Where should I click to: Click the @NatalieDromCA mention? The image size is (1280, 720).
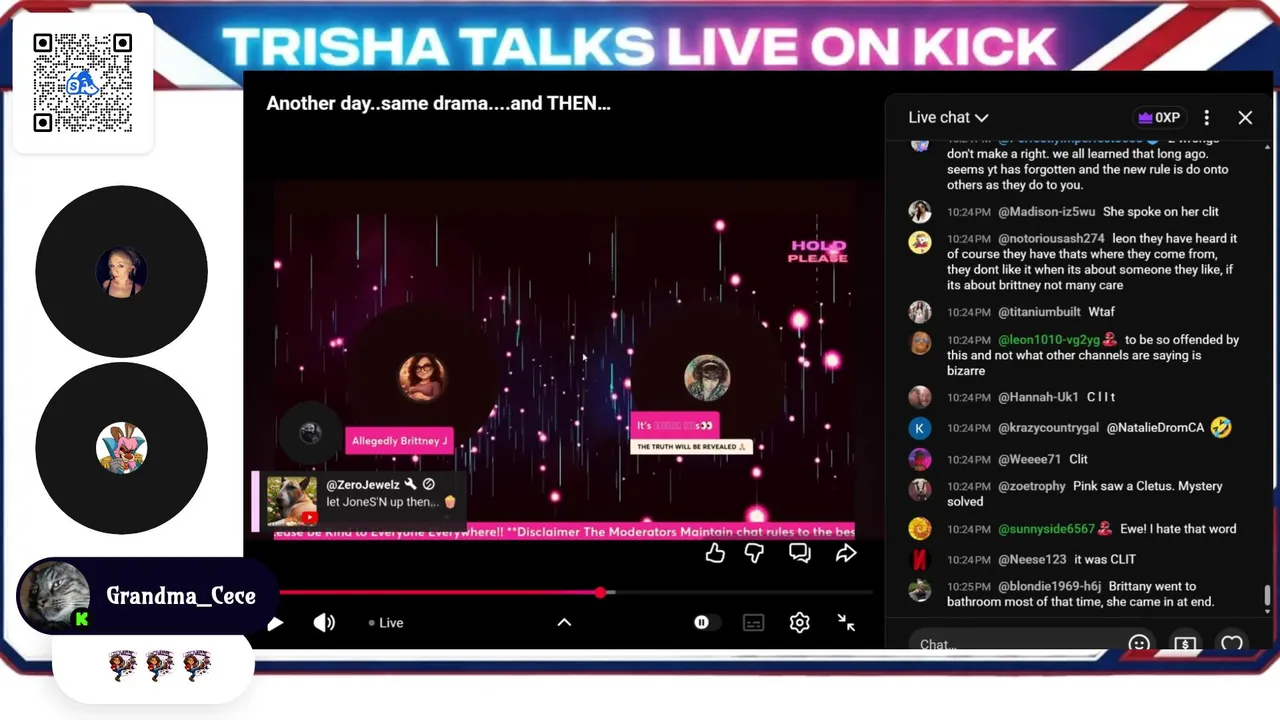tap(1155, 428)
